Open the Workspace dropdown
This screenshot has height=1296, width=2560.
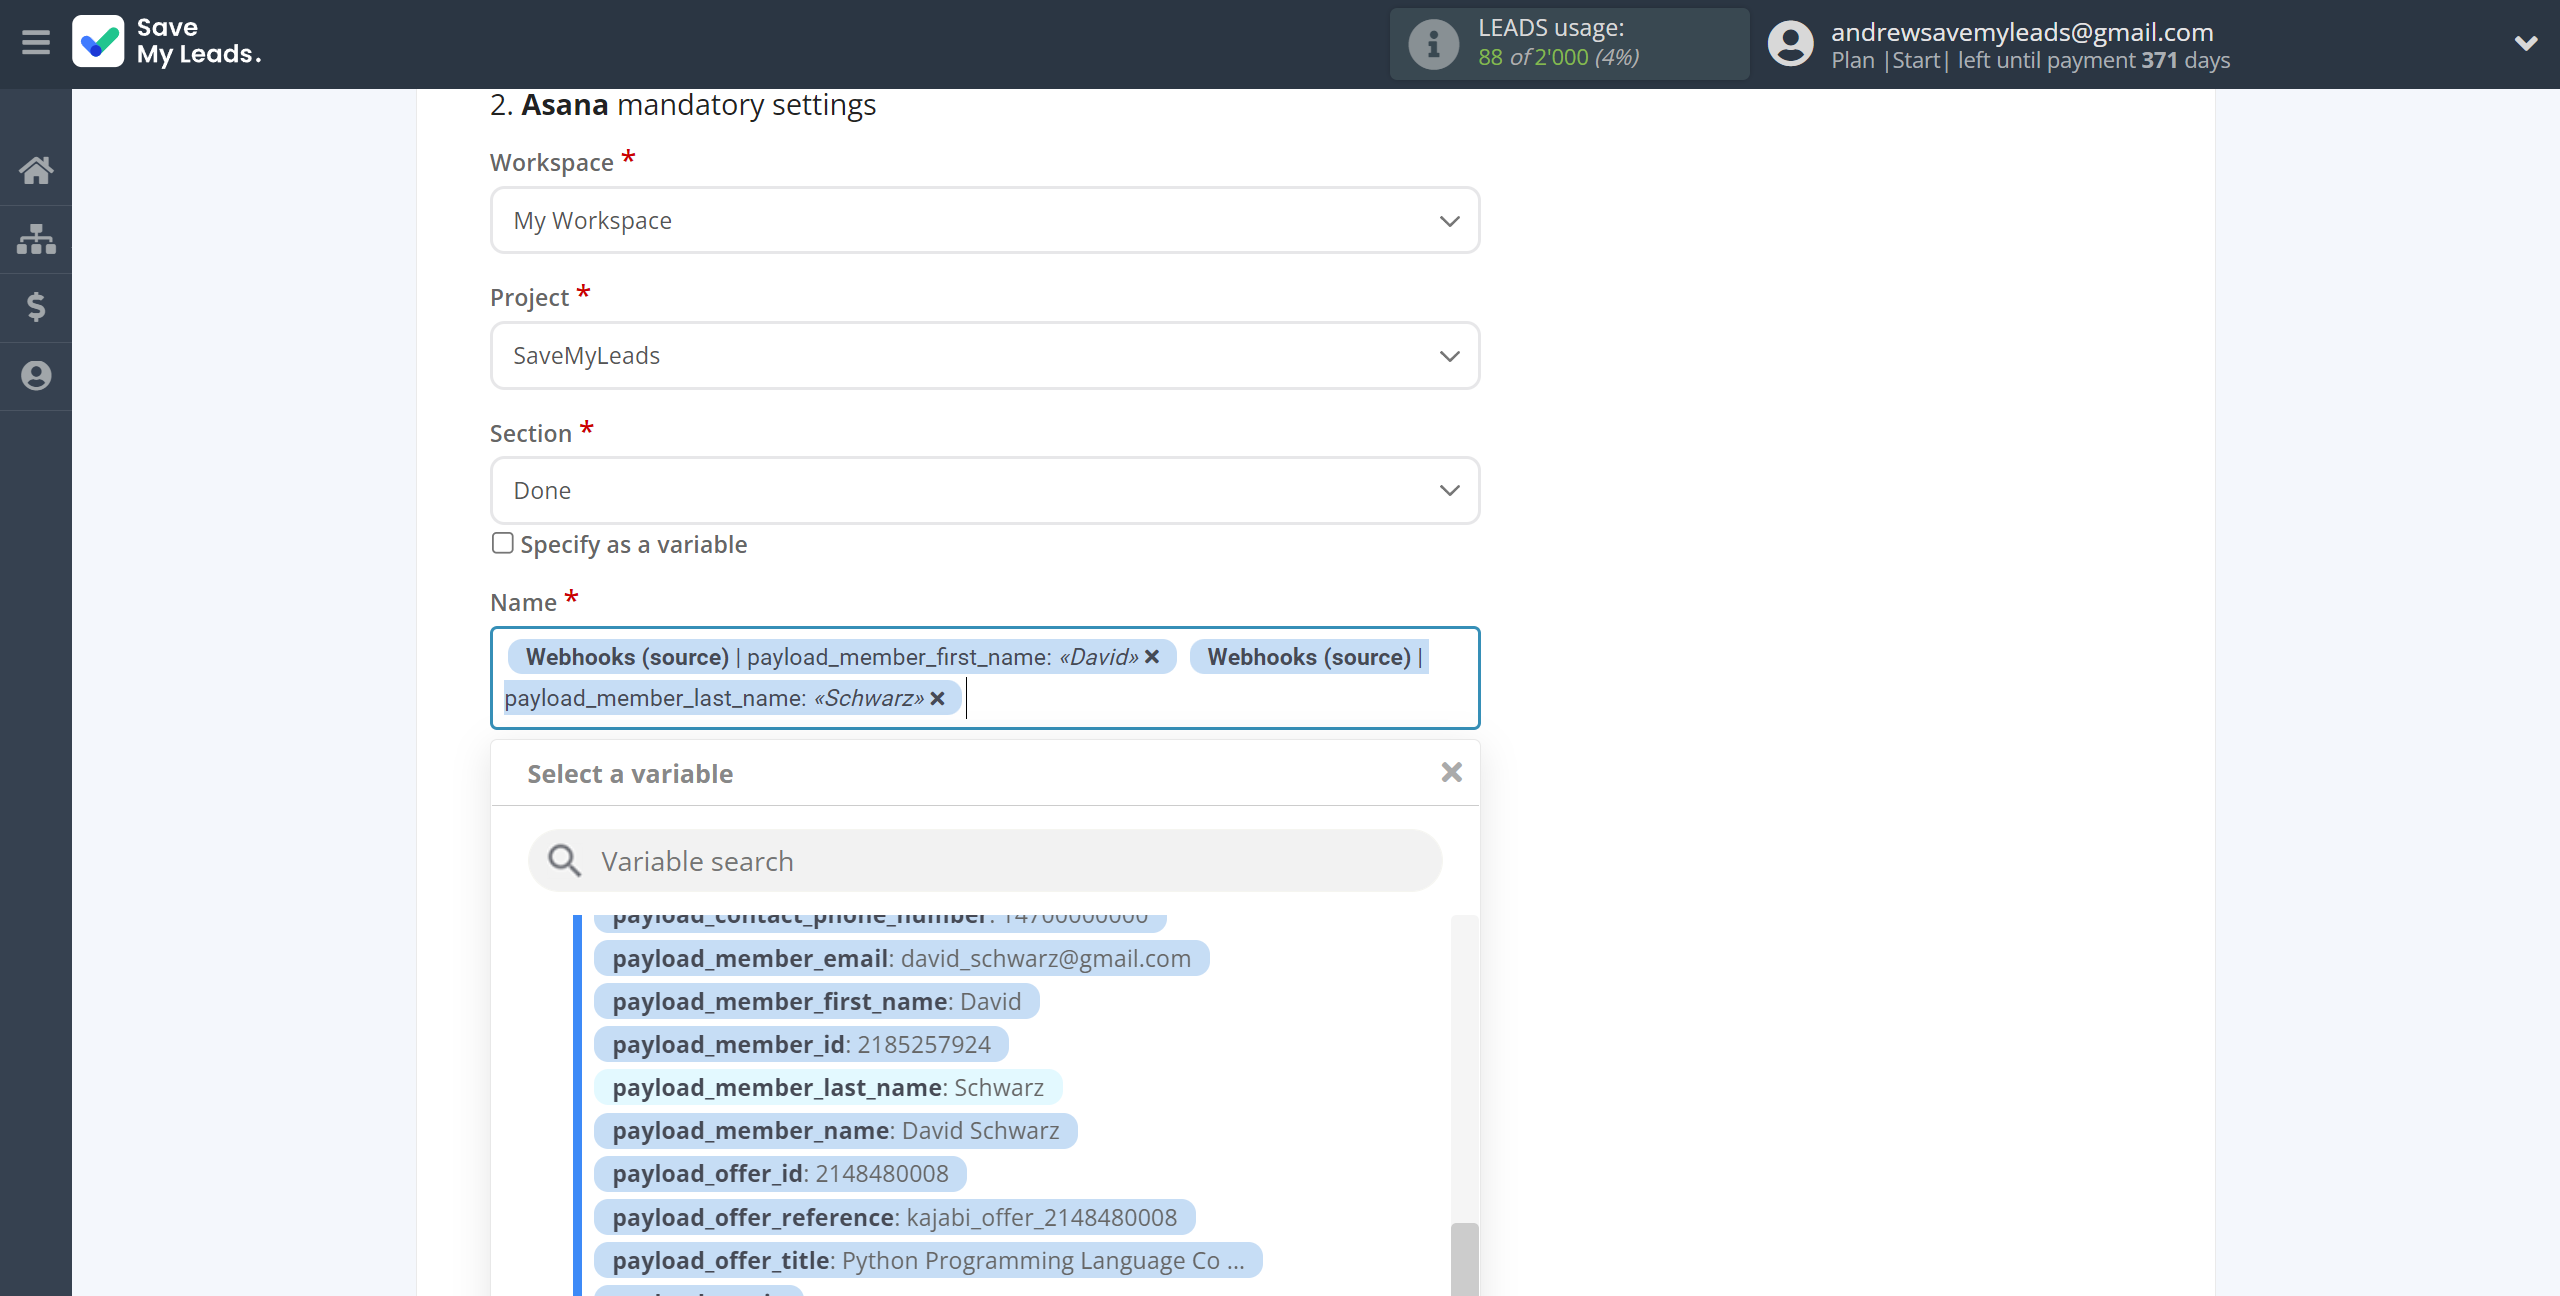coord(985,220)
